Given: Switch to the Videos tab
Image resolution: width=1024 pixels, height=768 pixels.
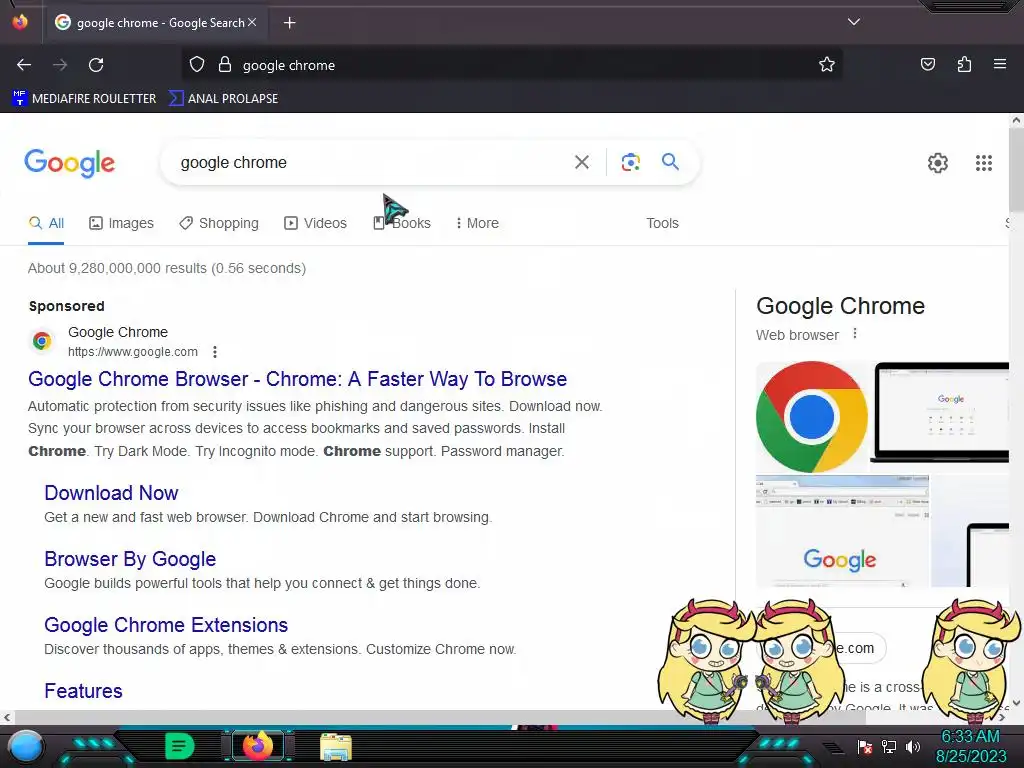Looking at the screenshot, I should (315, 223).
